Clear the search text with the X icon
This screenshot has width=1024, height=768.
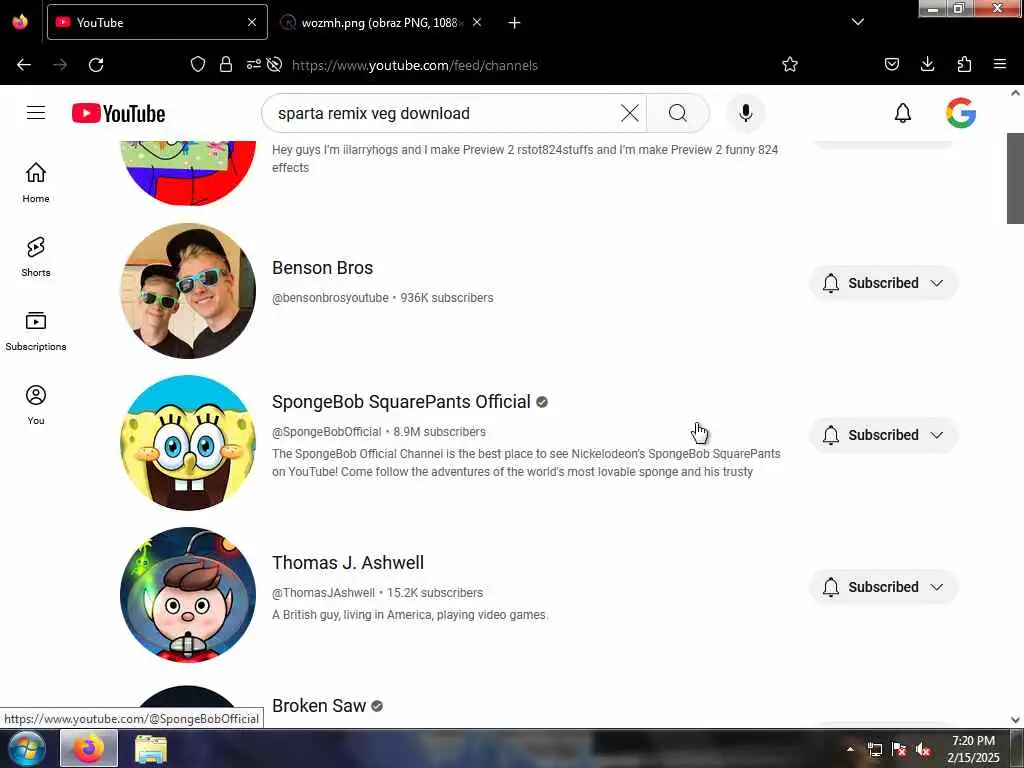coord(630,113)
